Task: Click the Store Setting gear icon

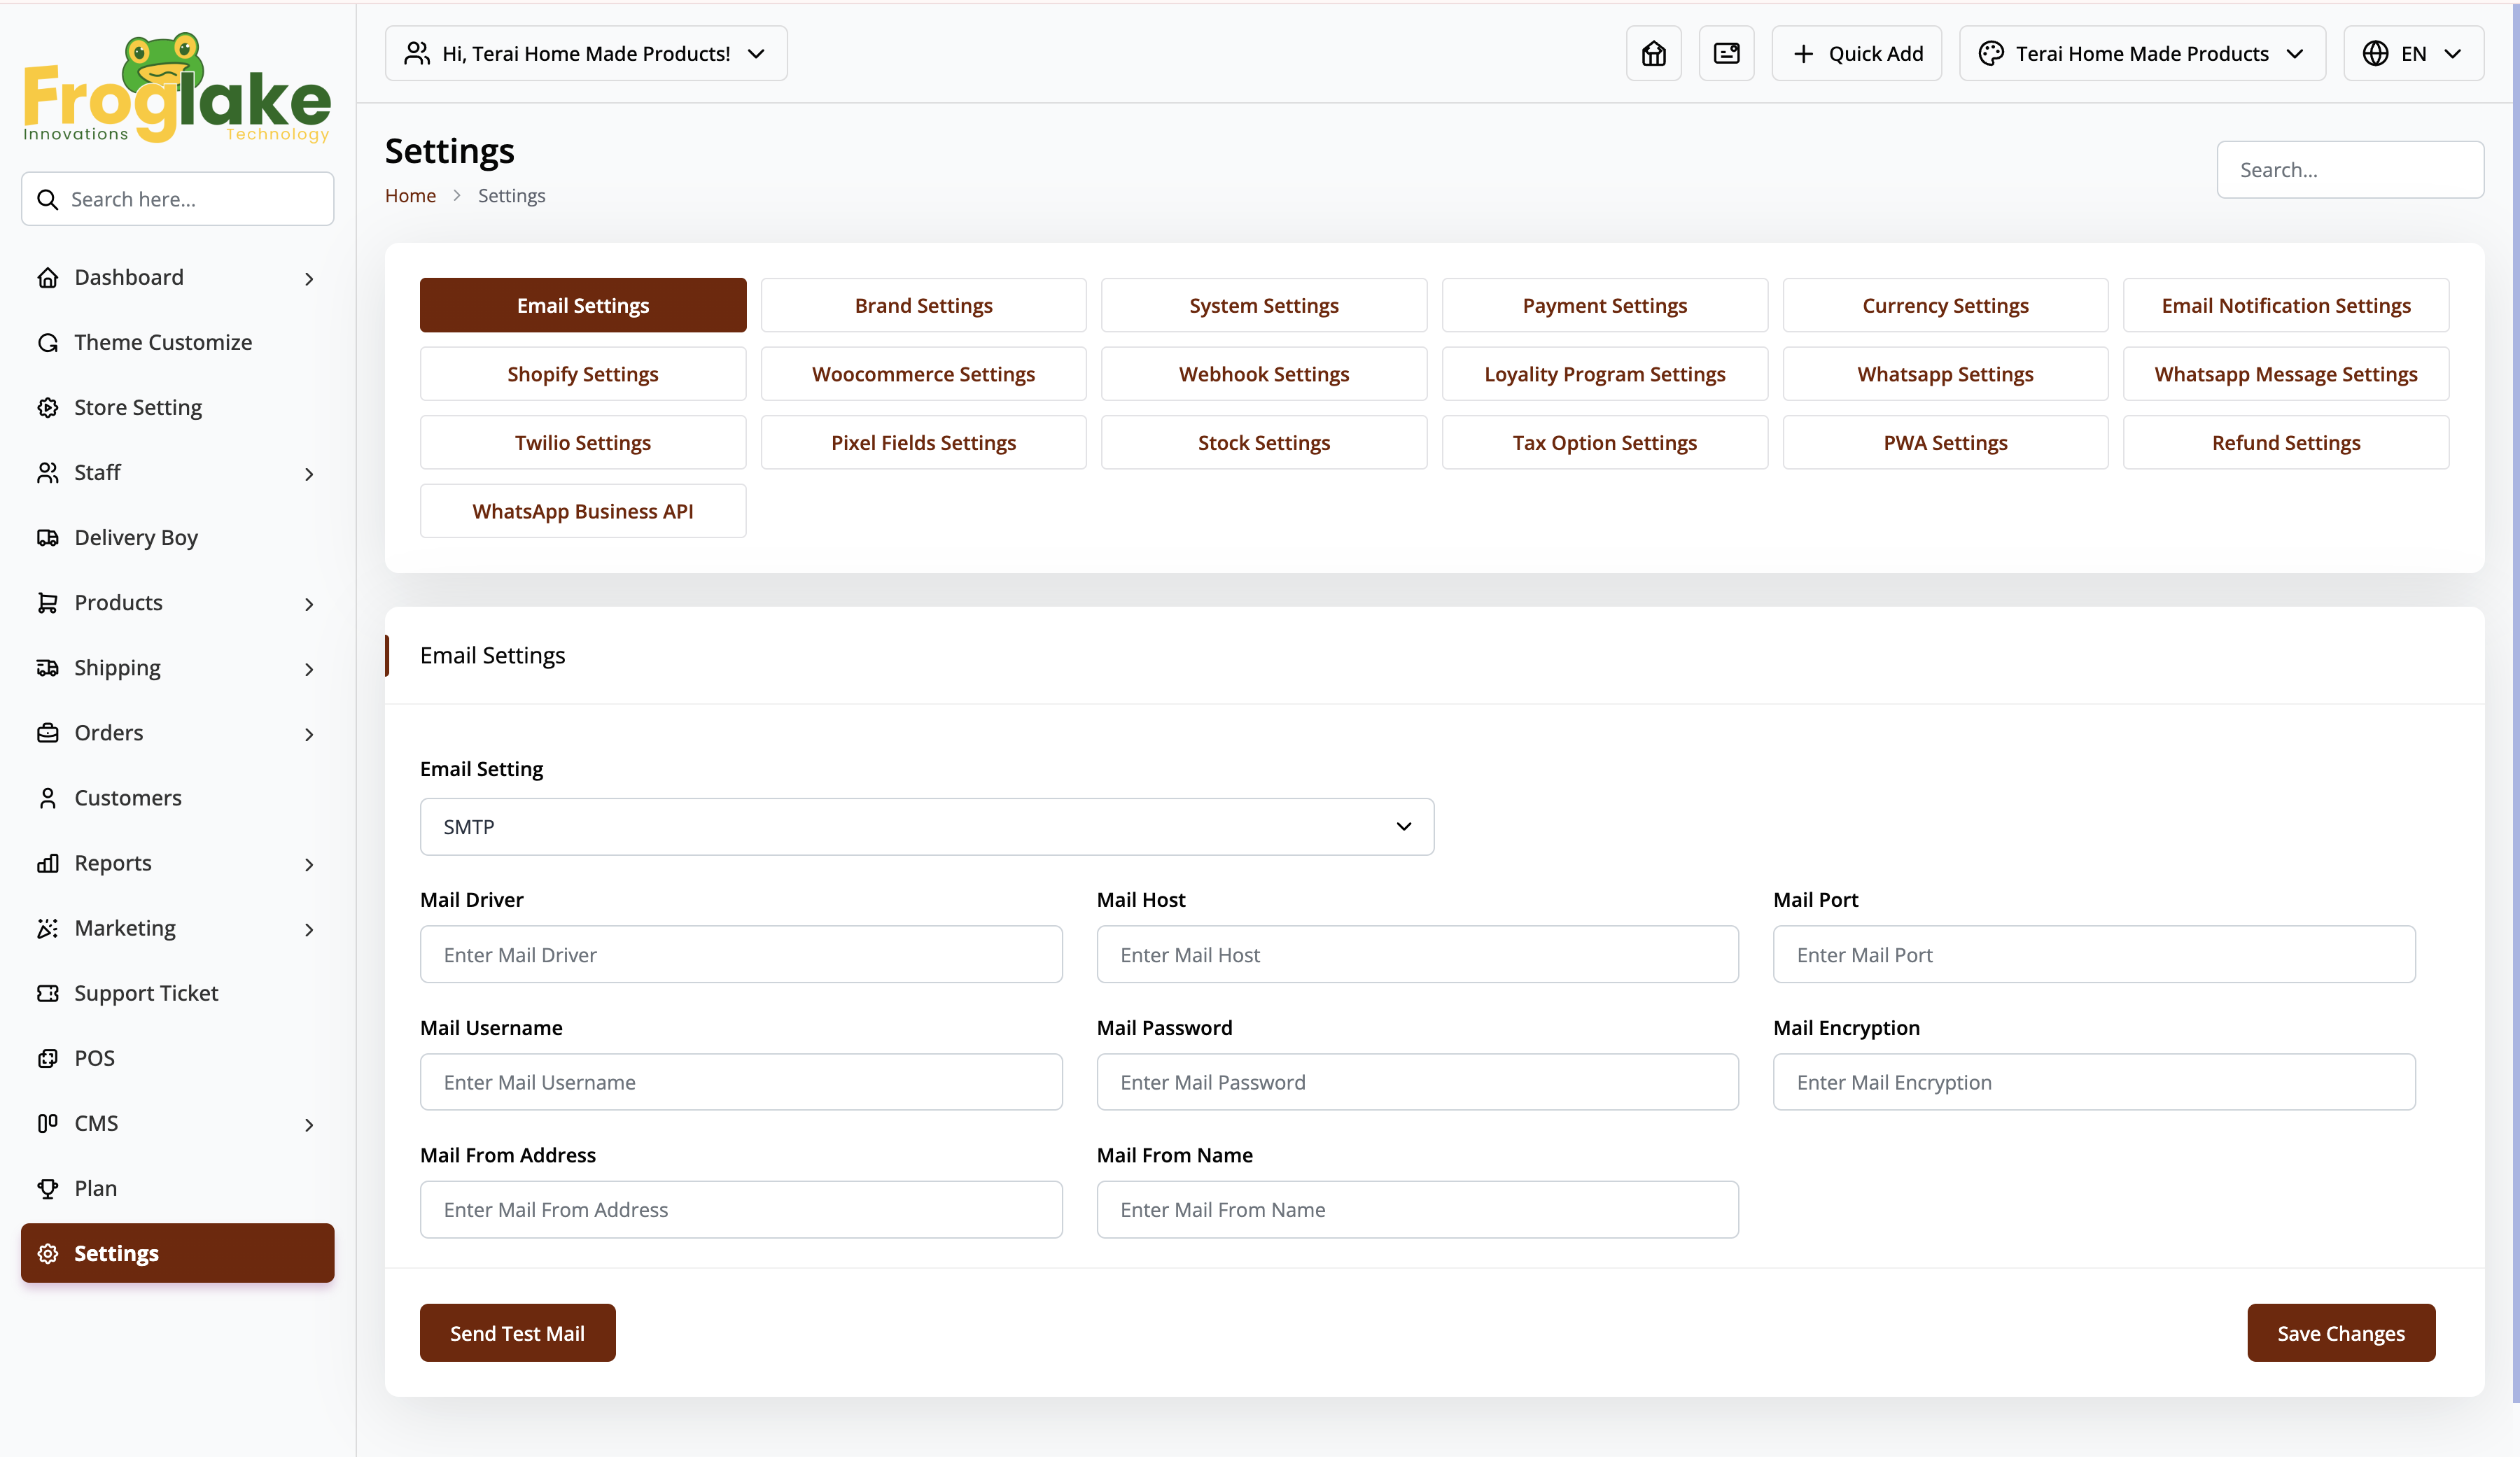Action: [47, 408]
